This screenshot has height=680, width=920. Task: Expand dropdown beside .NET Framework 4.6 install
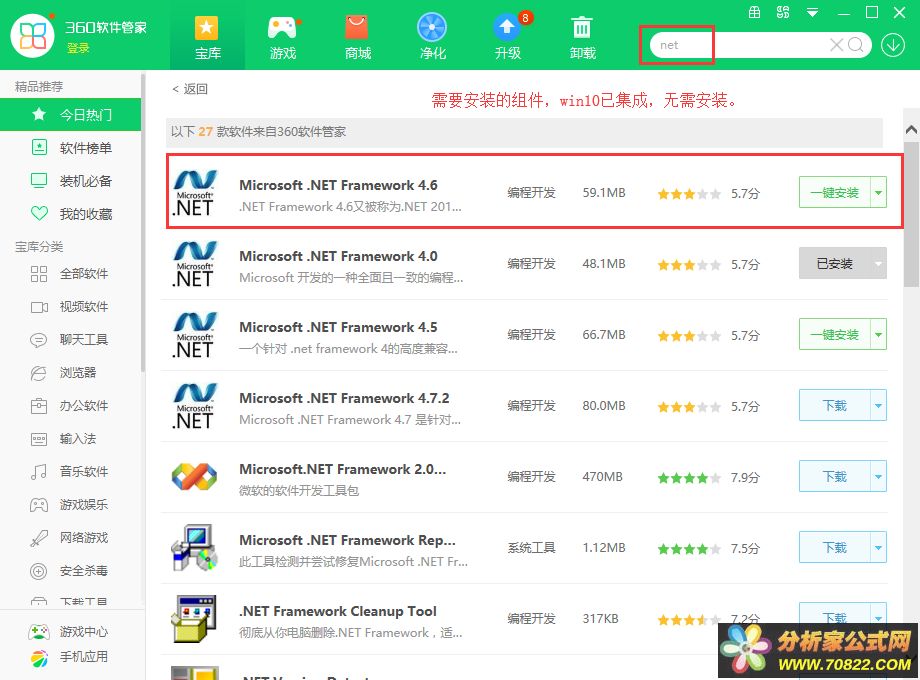pos(878,193)
